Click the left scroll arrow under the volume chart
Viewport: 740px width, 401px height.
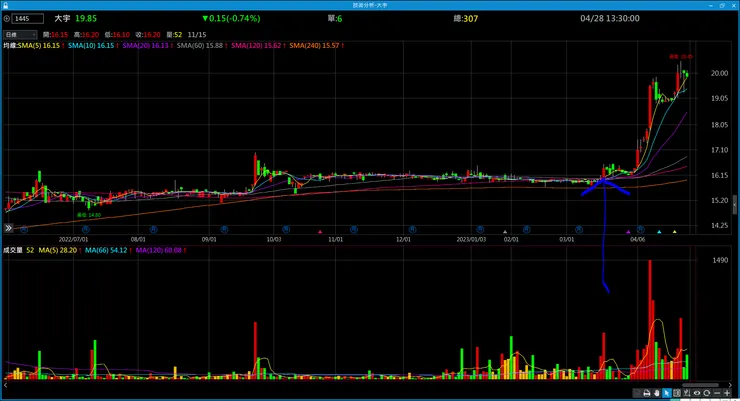(x=6, y=385)
